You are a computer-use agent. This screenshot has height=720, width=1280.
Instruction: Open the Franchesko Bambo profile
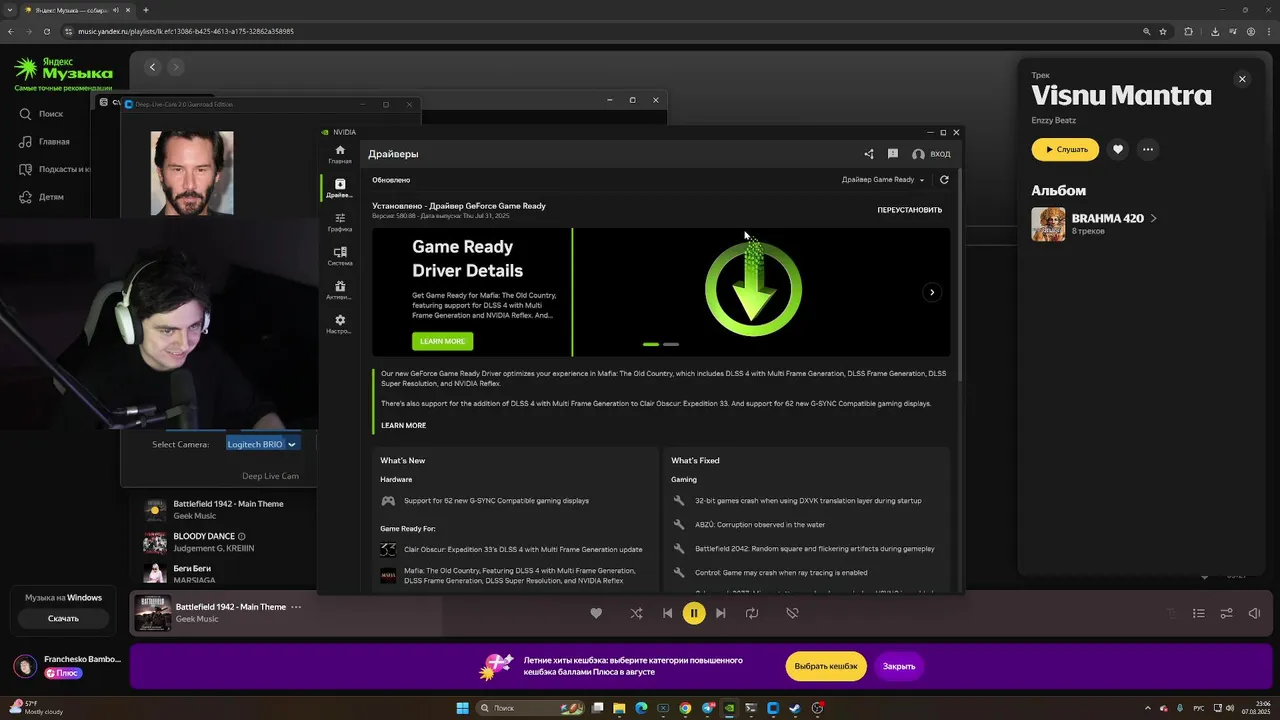pyautogui.click(x=67, y=666)
